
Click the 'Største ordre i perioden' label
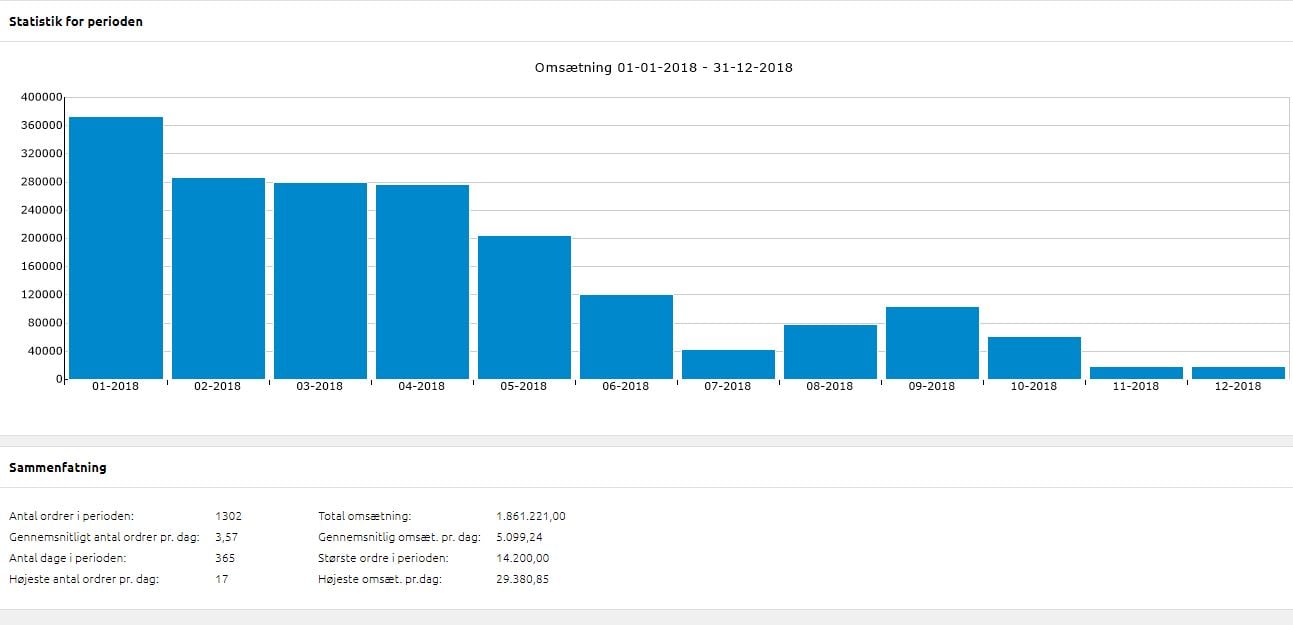(x=383, y=558)
